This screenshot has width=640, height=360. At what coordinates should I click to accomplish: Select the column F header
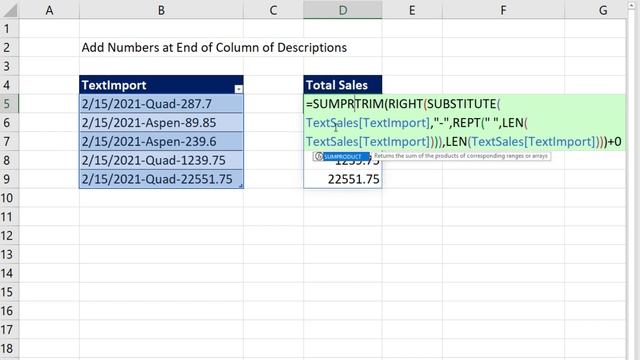(x=503, y=10)
